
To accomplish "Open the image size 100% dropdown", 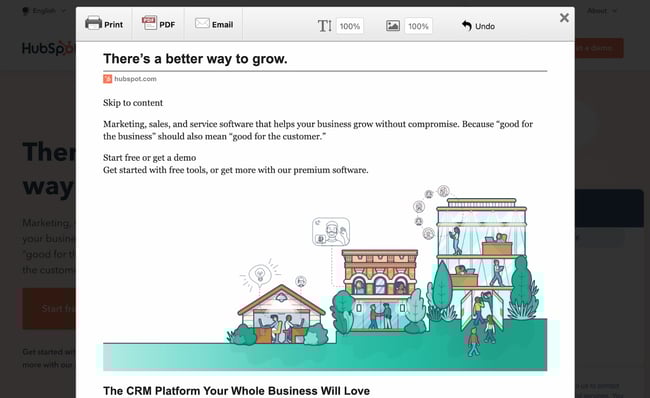I will (x=418, y=26).
